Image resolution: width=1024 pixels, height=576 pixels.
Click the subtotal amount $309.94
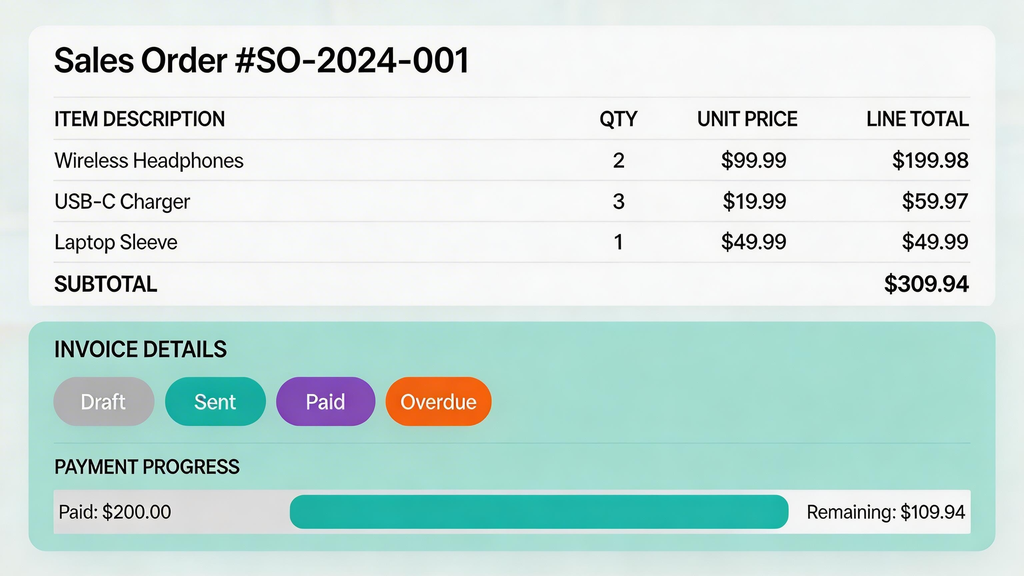pyautogui.click(x=925, y=284)
